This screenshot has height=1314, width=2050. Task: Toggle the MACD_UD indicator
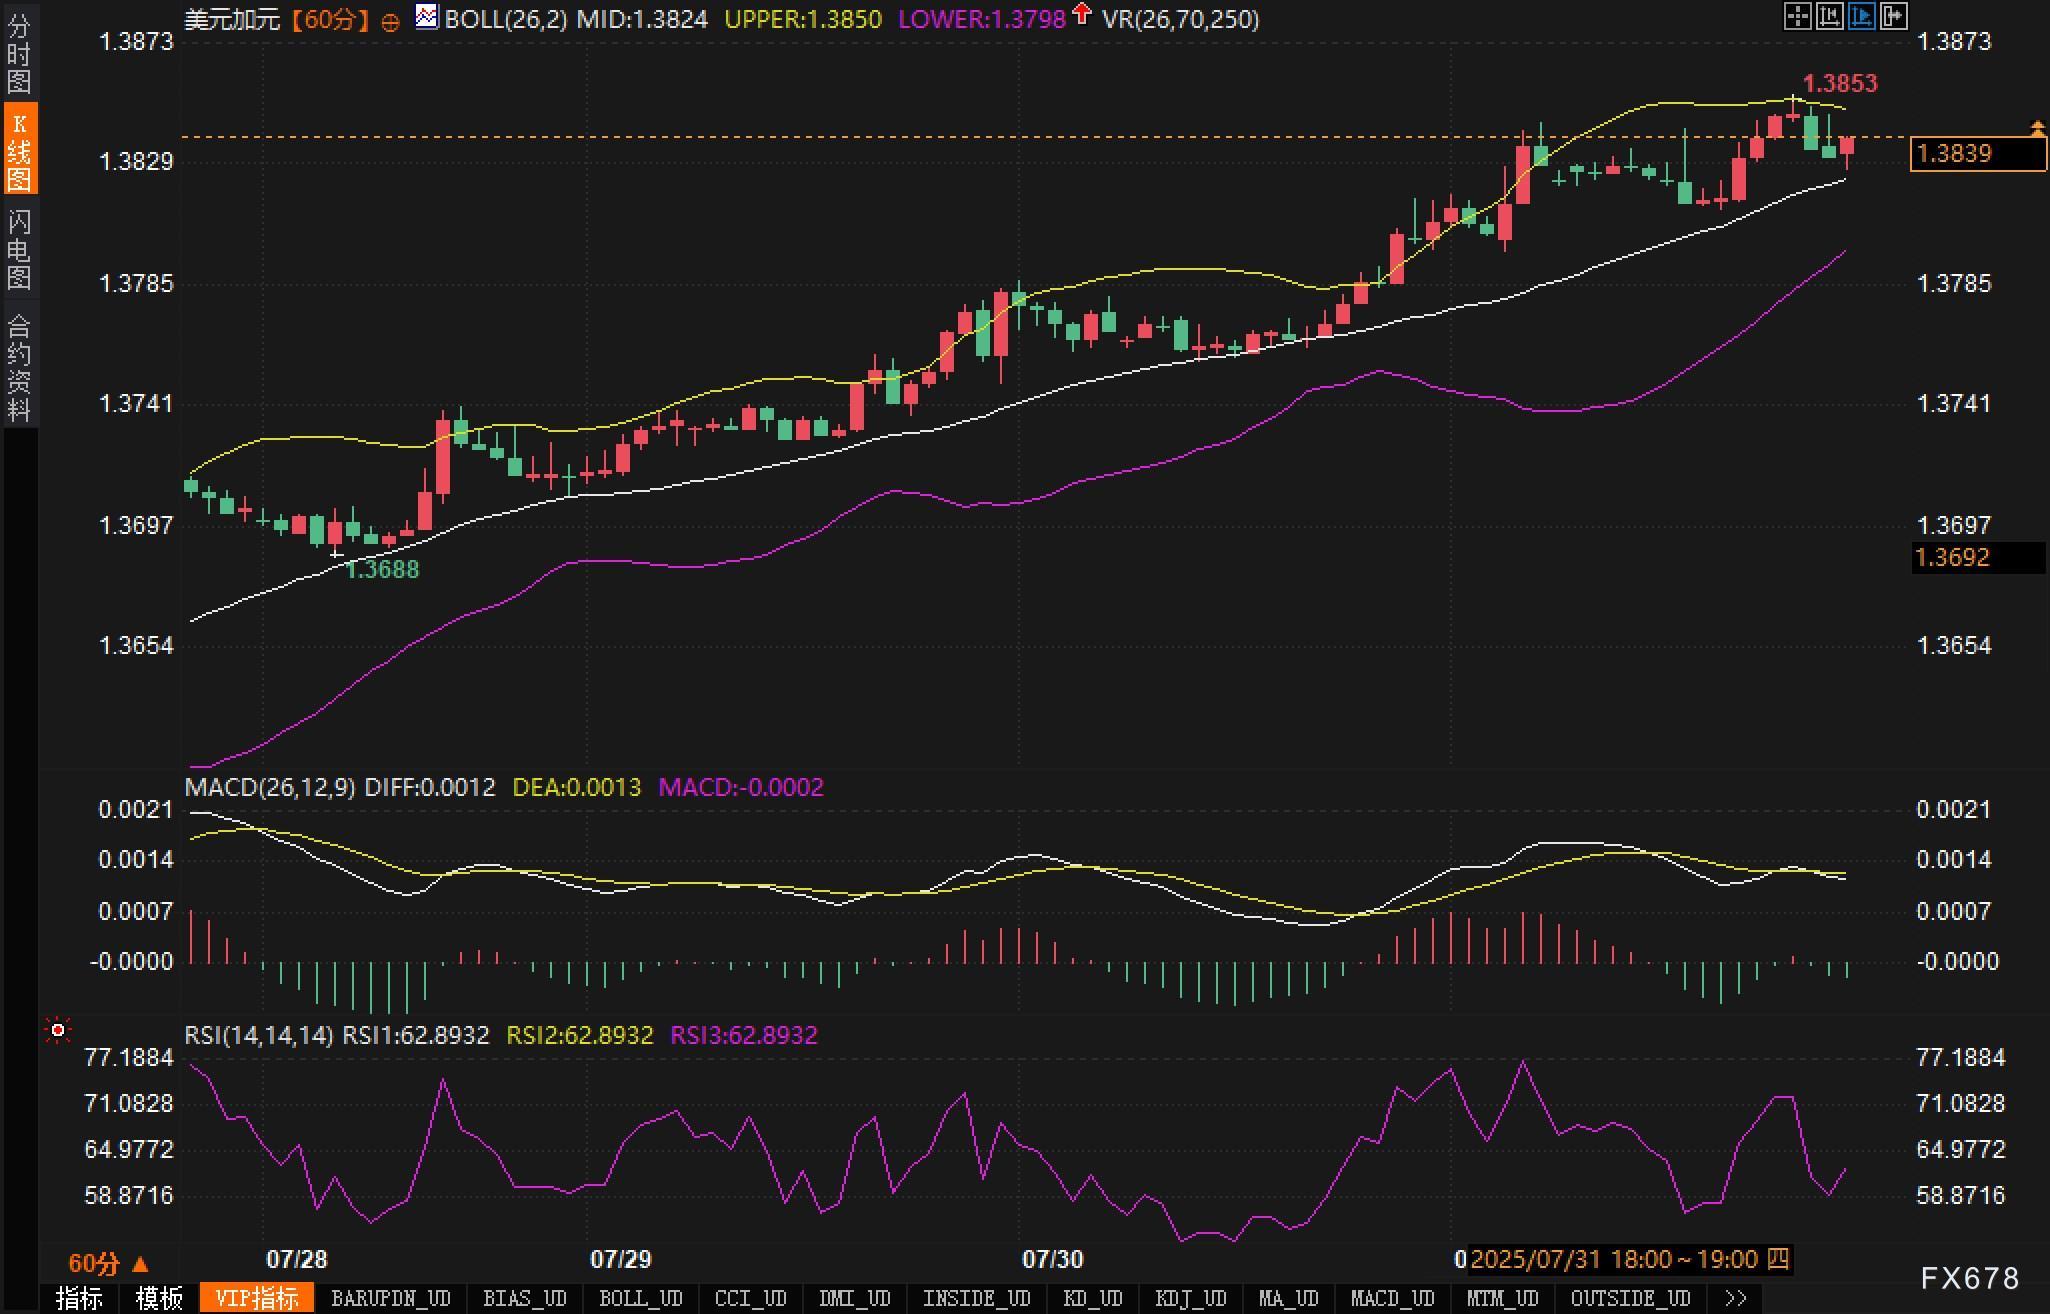pyautogui.click(x=1392, y=1298)
